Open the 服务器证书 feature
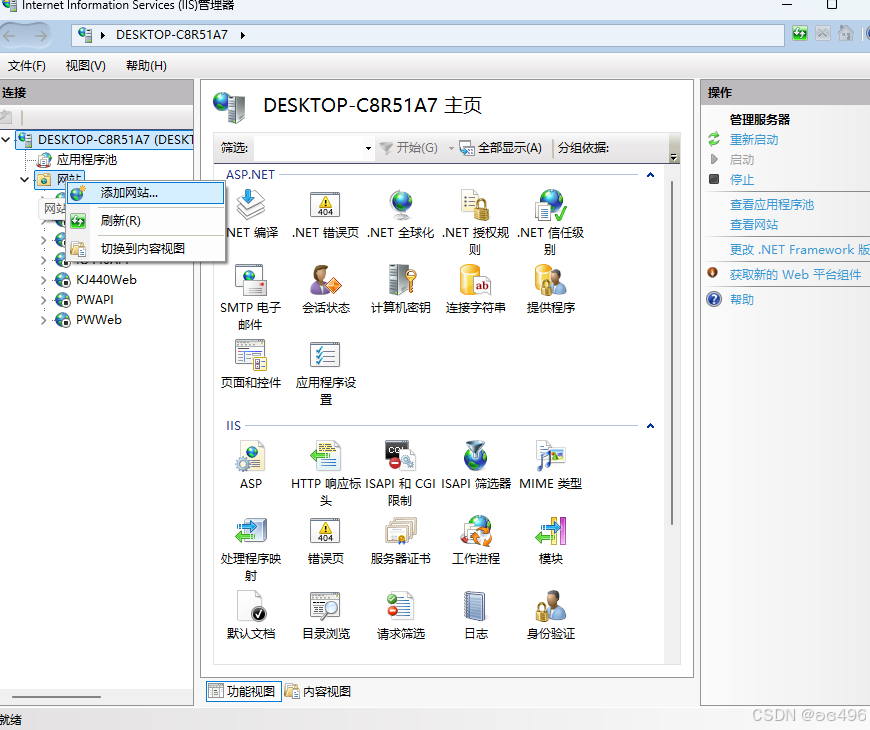This screenshot has height=730, width=870. [x=400, y=540]
